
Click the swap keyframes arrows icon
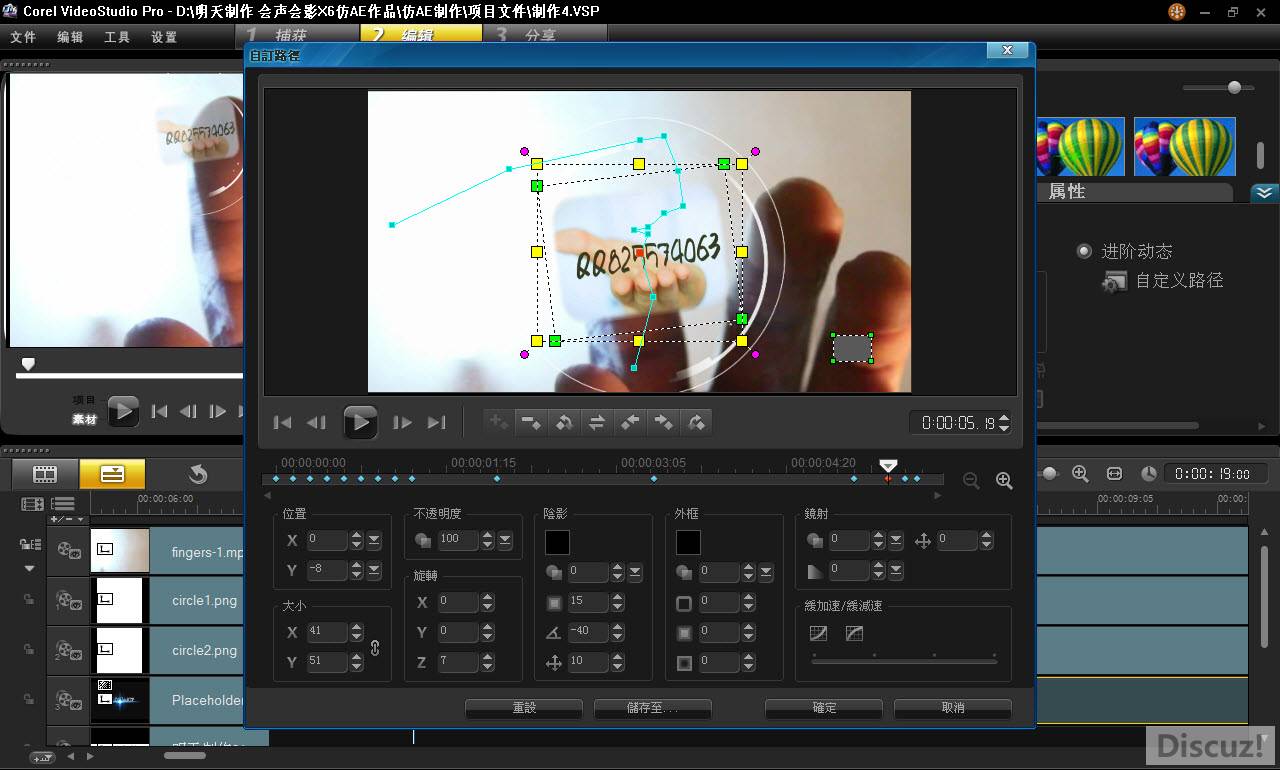(597, 422)
